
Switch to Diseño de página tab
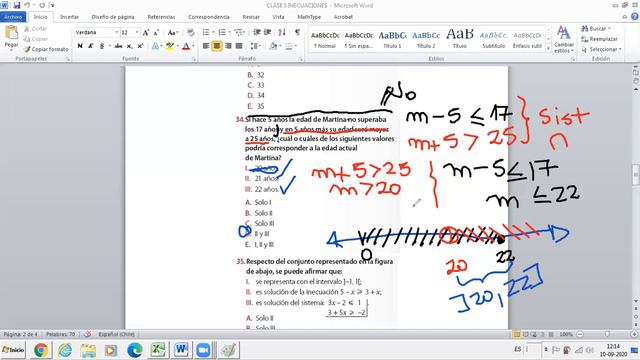(x=113, y=17)
